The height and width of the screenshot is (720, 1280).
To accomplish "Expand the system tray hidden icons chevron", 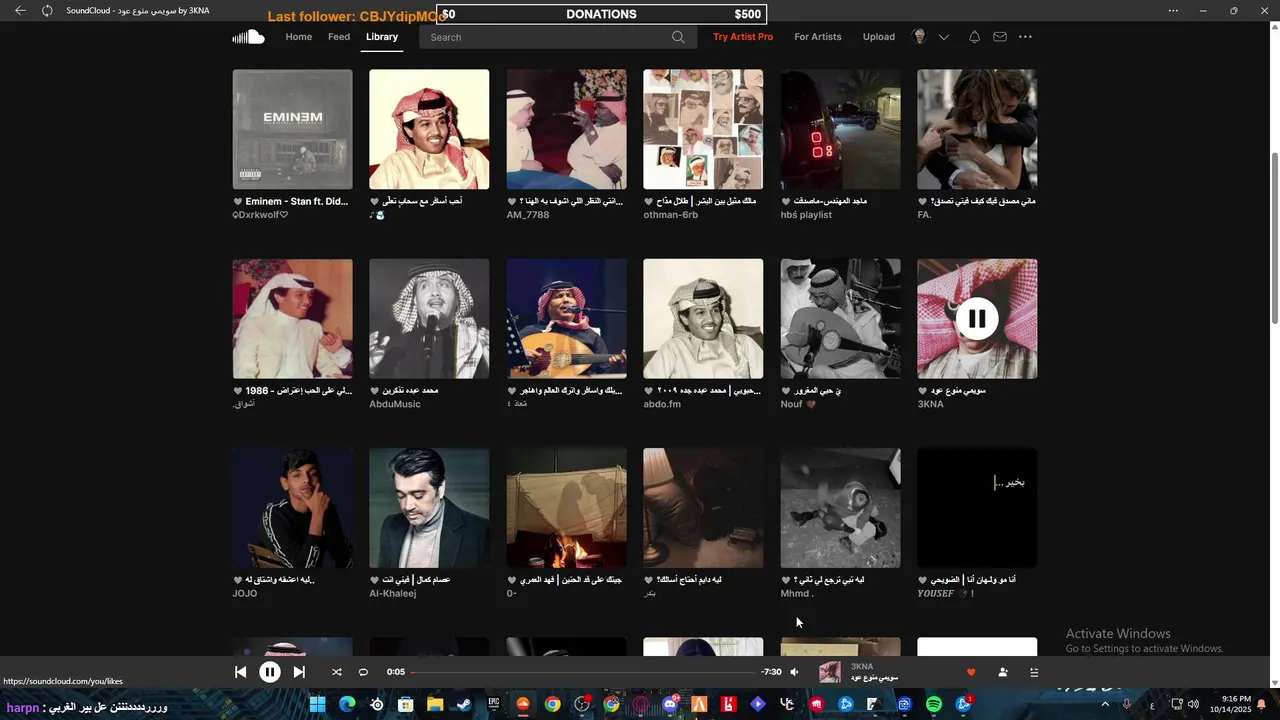I will pos(1105,704).
